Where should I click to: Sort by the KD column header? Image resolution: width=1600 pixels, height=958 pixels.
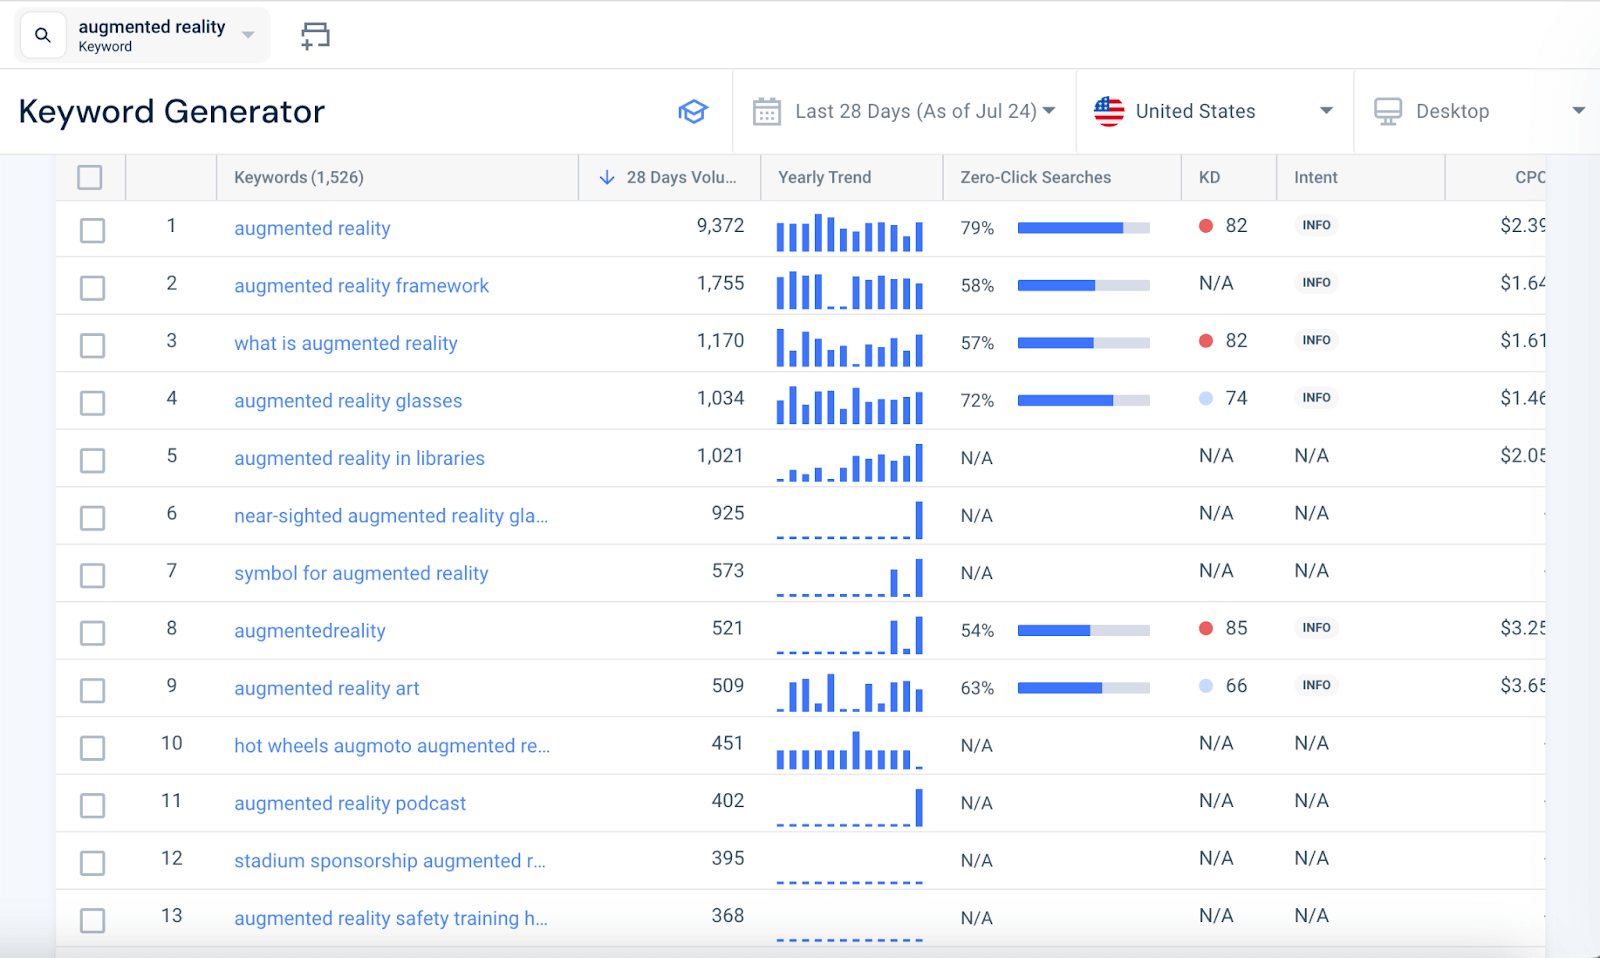(1209, 178)
